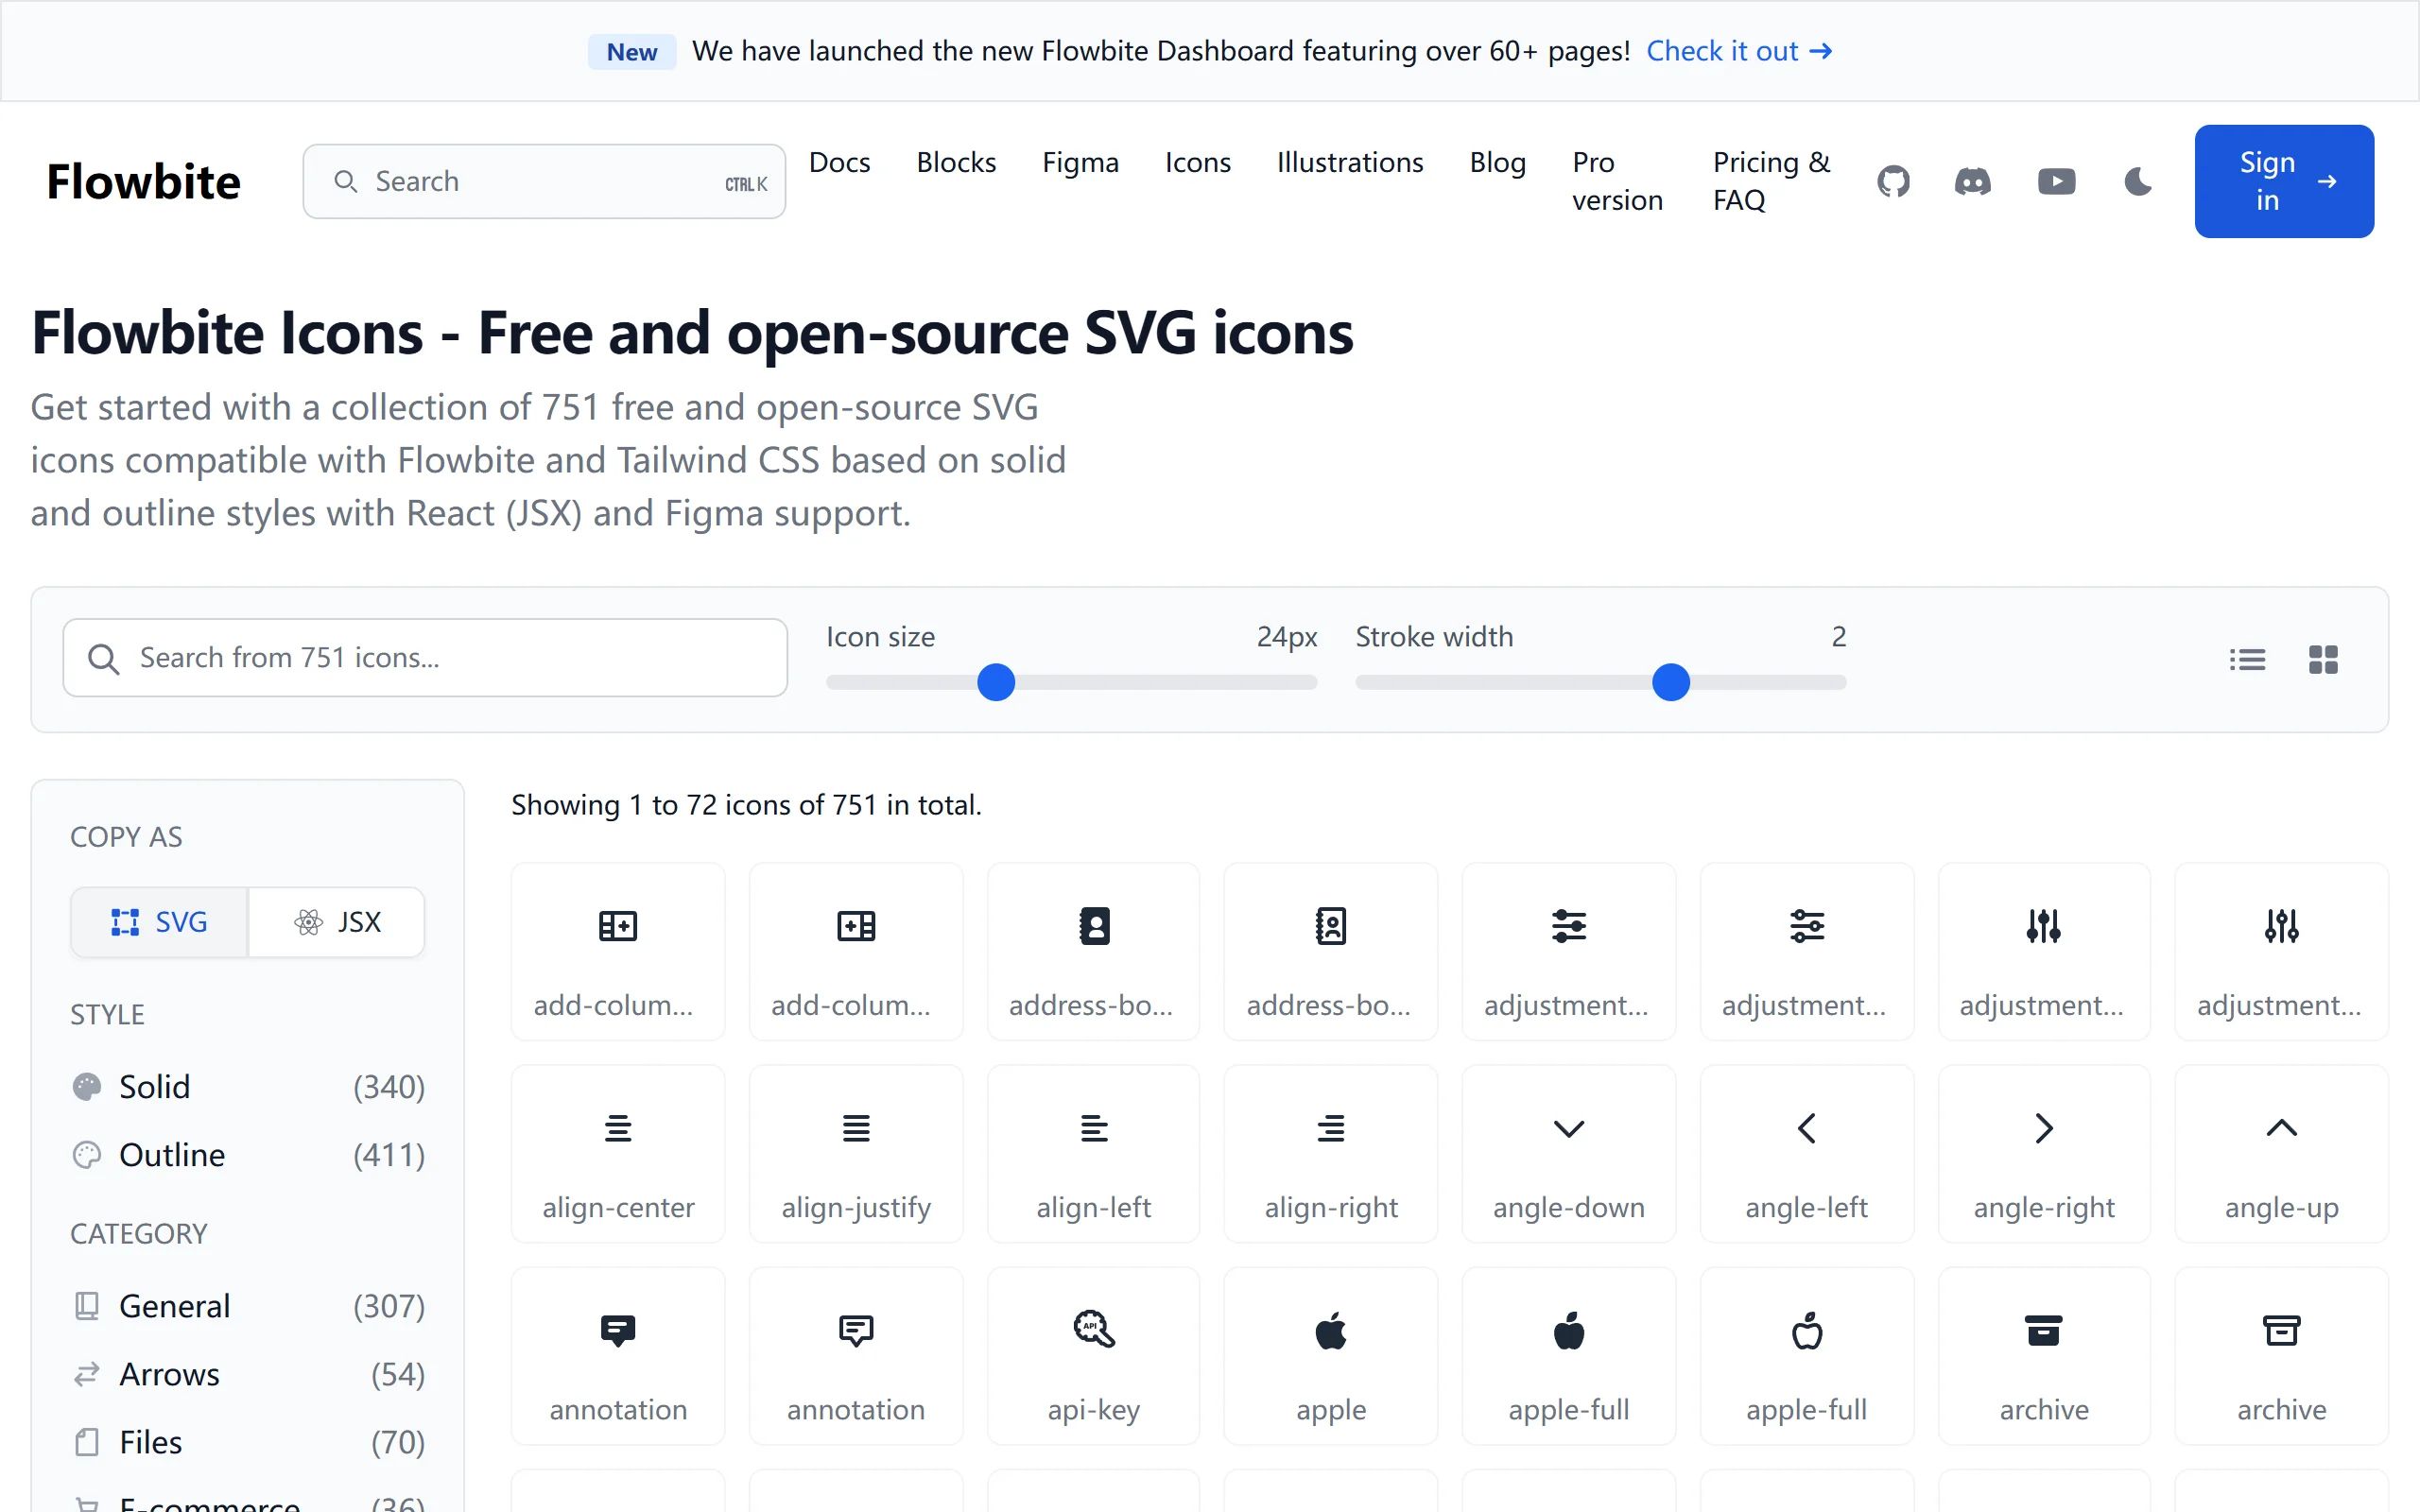Screen dimensions: 2420x1512
Task: Filter by Arrows category
Action: (x=248, y=1374)
